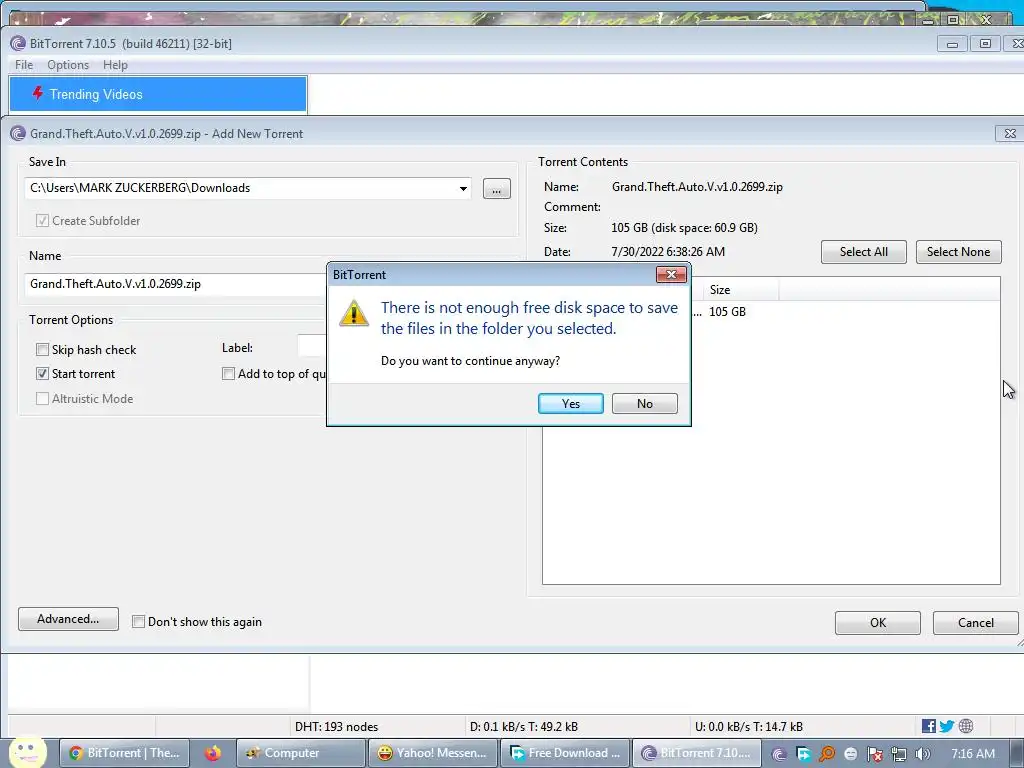Click Yes to continue anyway
This screenshot has height=768, width=1024.
tap(570, 404)
